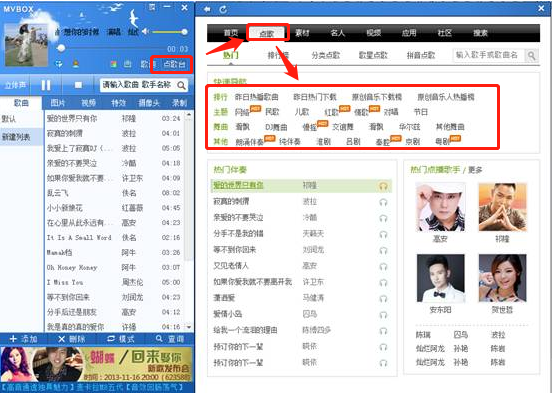Viewport: 553px width, 395px height.
Task: Click 查询 at playlist bottom bar
Action: (170, 339)
